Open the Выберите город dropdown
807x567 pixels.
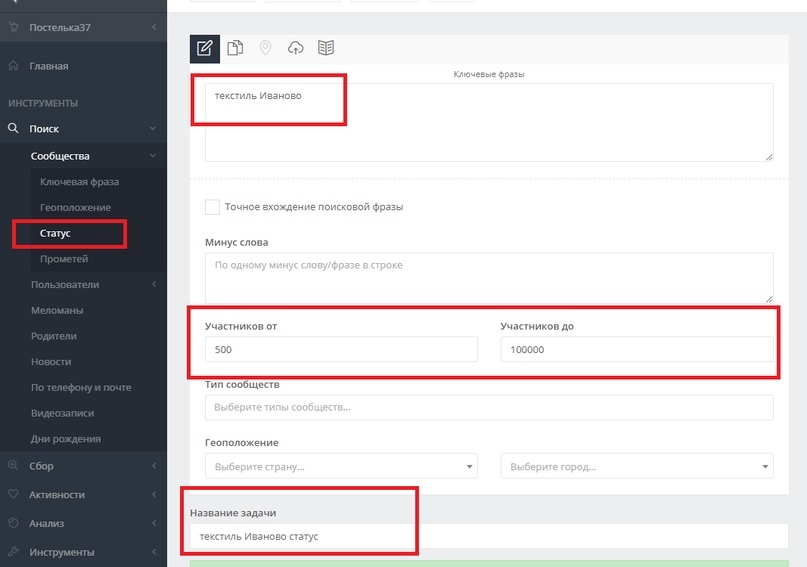[637, 466]
